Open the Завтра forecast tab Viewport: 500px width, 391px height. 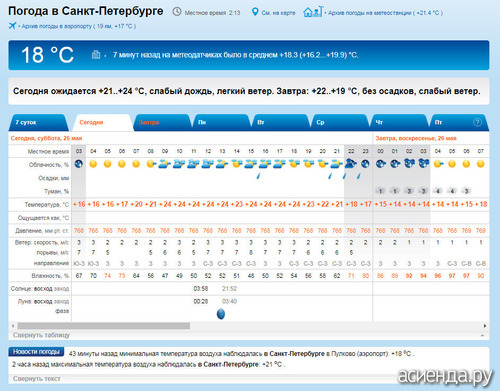(x=161, y=122)
